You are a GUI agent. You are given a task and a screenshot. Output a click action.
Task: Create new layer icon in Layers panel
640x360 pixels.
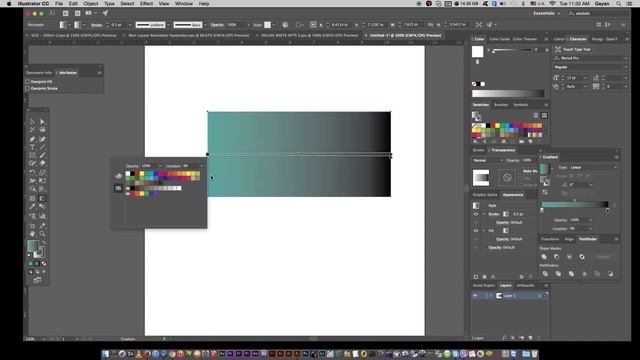530,338
